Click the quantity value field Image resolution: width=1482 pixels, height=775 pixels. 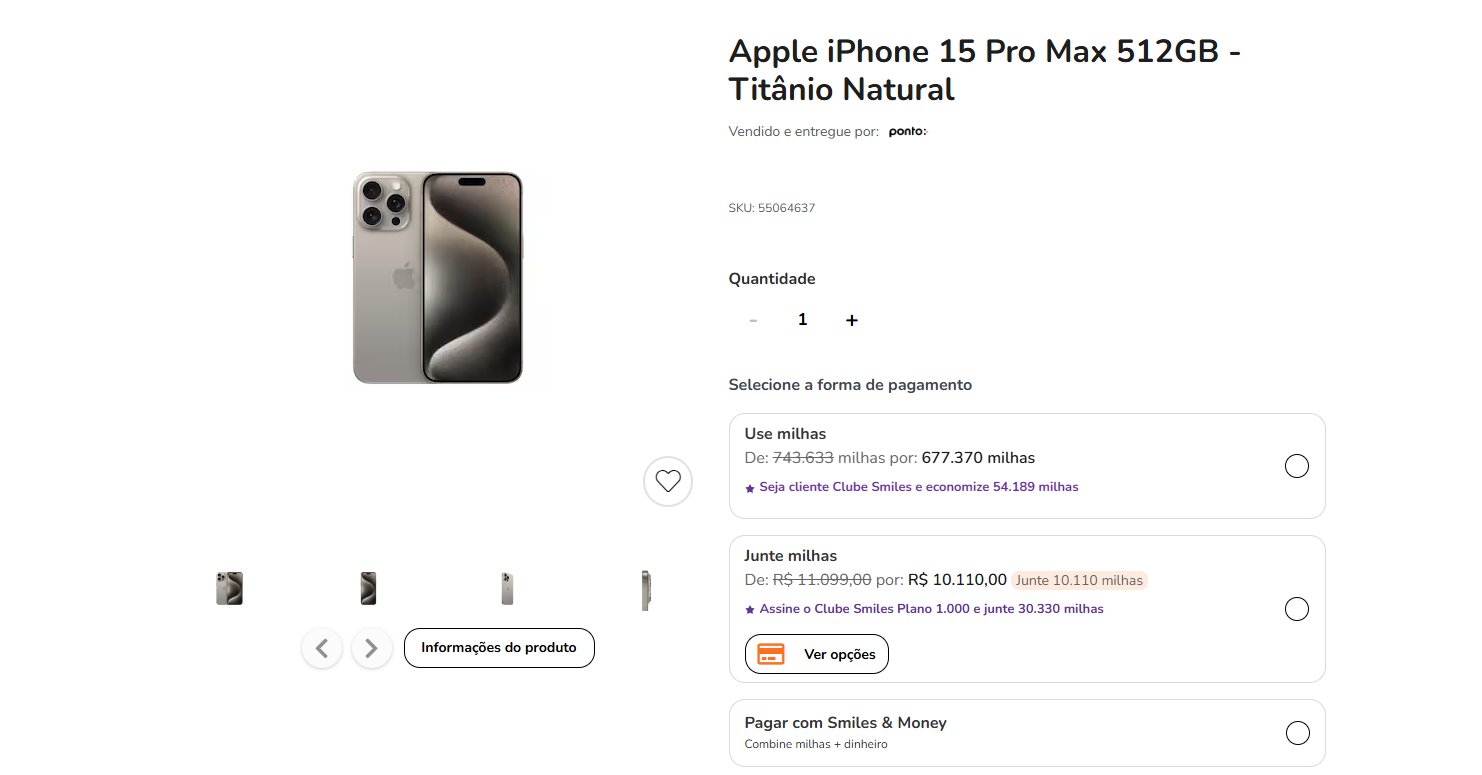point(802,320)
